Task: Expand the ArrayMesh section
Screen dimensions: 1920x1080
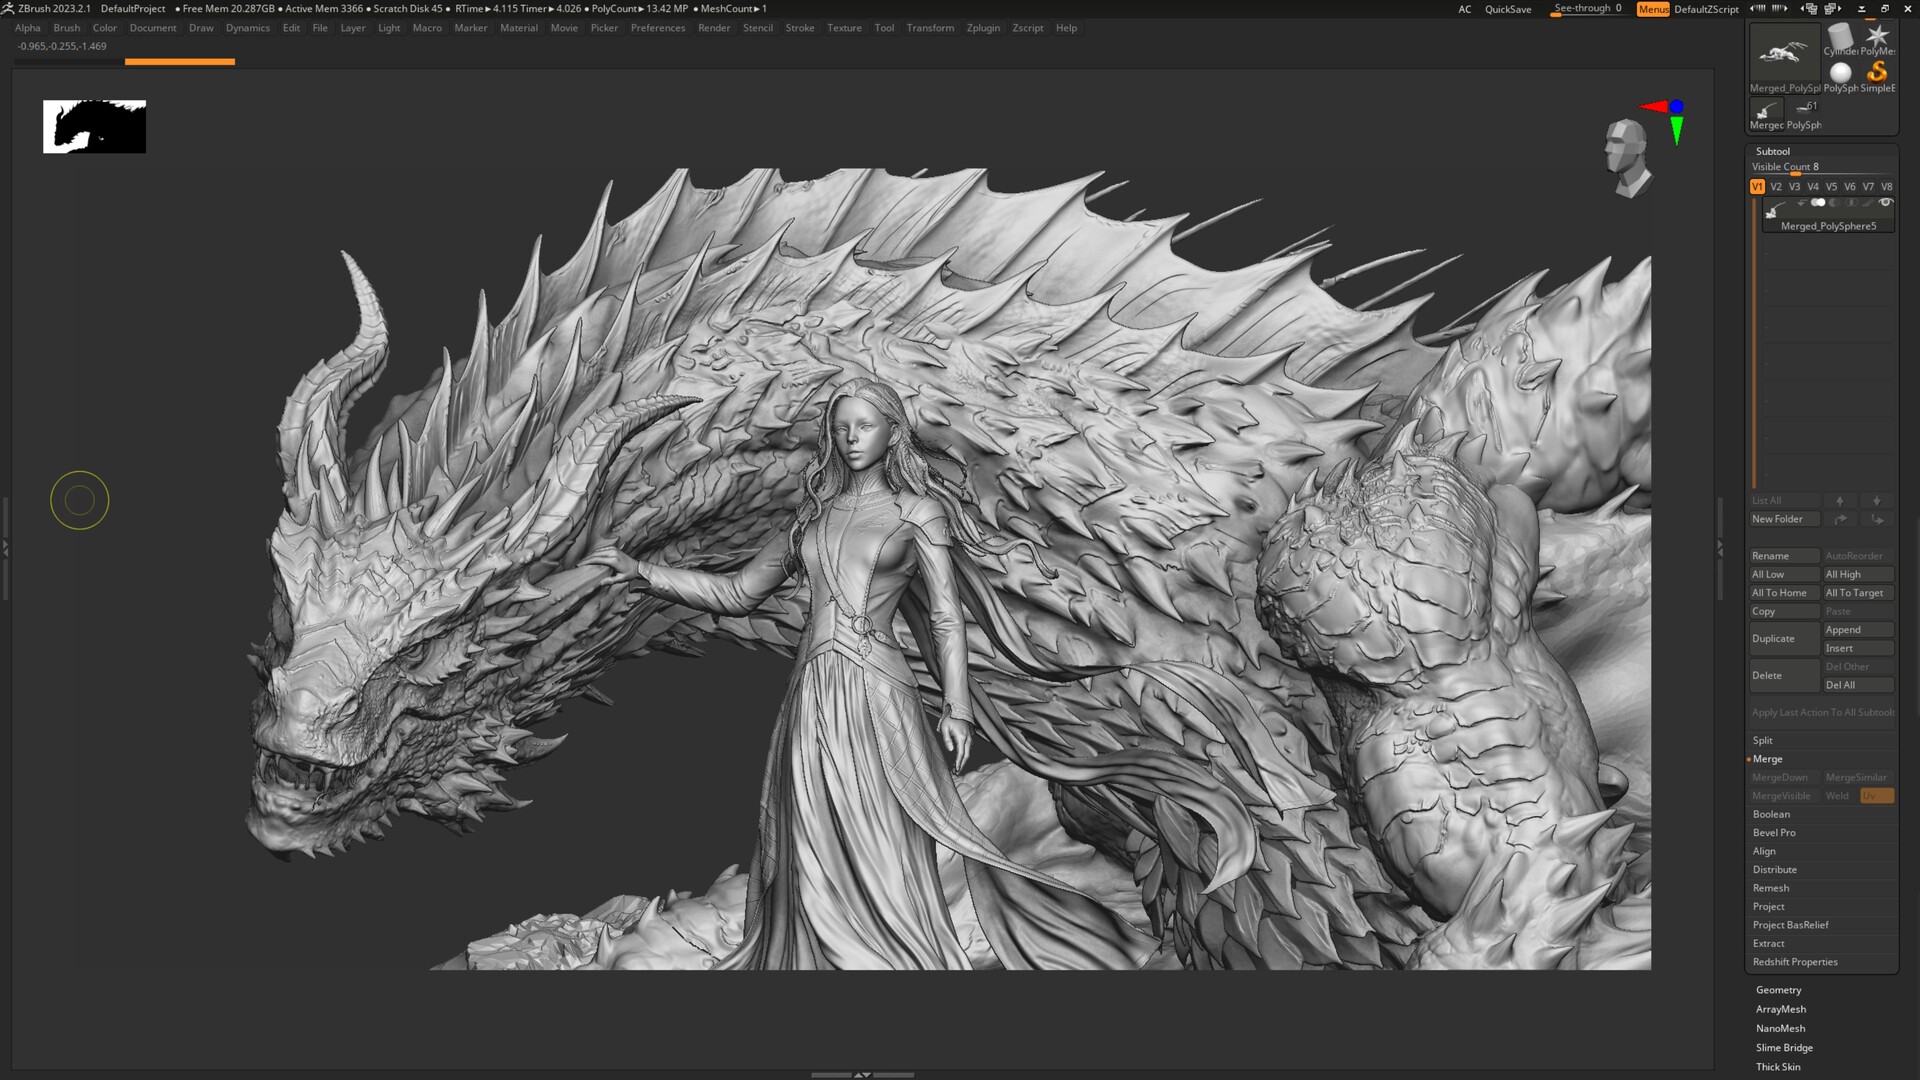Action: coord(1781,1009)
